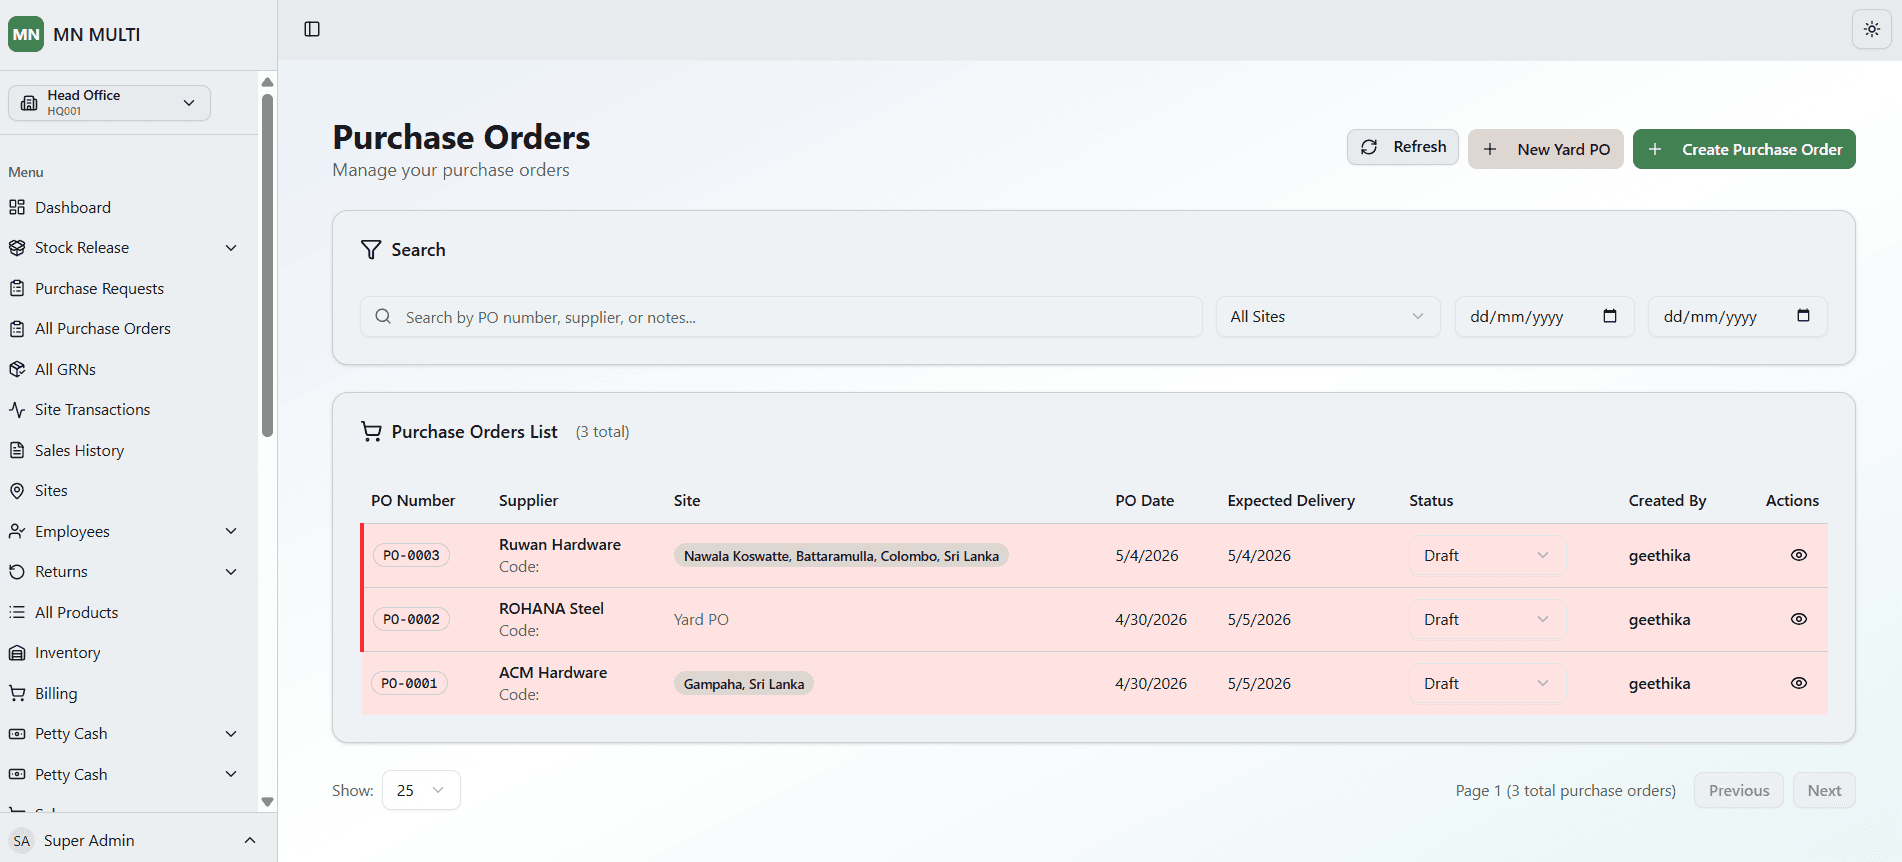
Task: Click the Nawala Koswatte site tag
Action: point(841,556)
